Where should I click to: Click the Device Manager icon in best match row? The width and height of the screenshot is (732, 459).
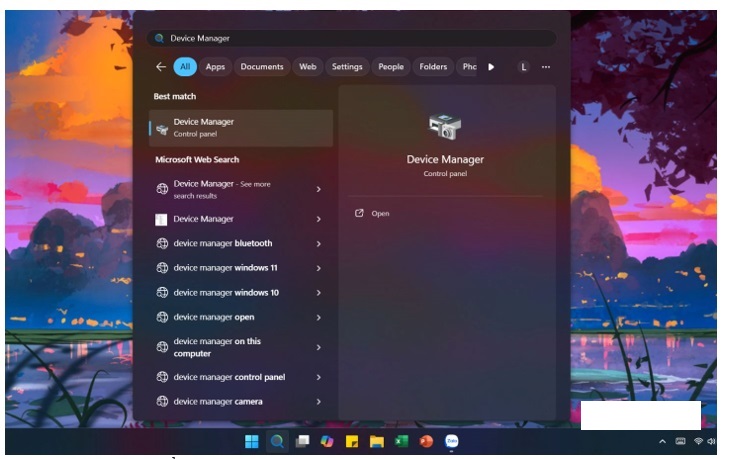162,129
